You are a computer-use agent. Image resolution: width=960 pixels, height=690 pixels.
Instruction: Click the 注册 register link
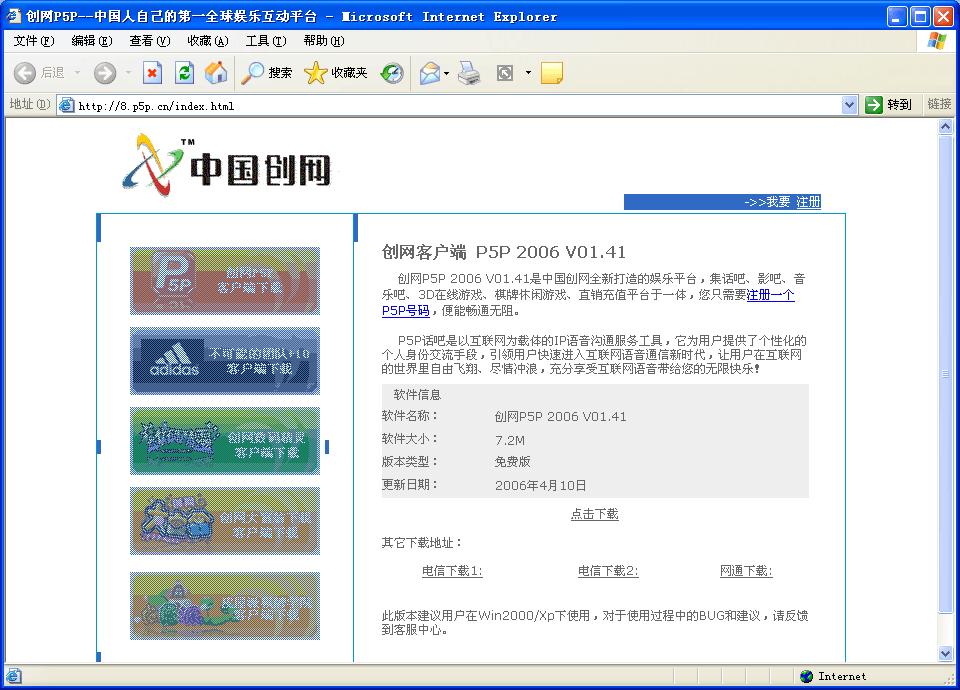(808, 202)
